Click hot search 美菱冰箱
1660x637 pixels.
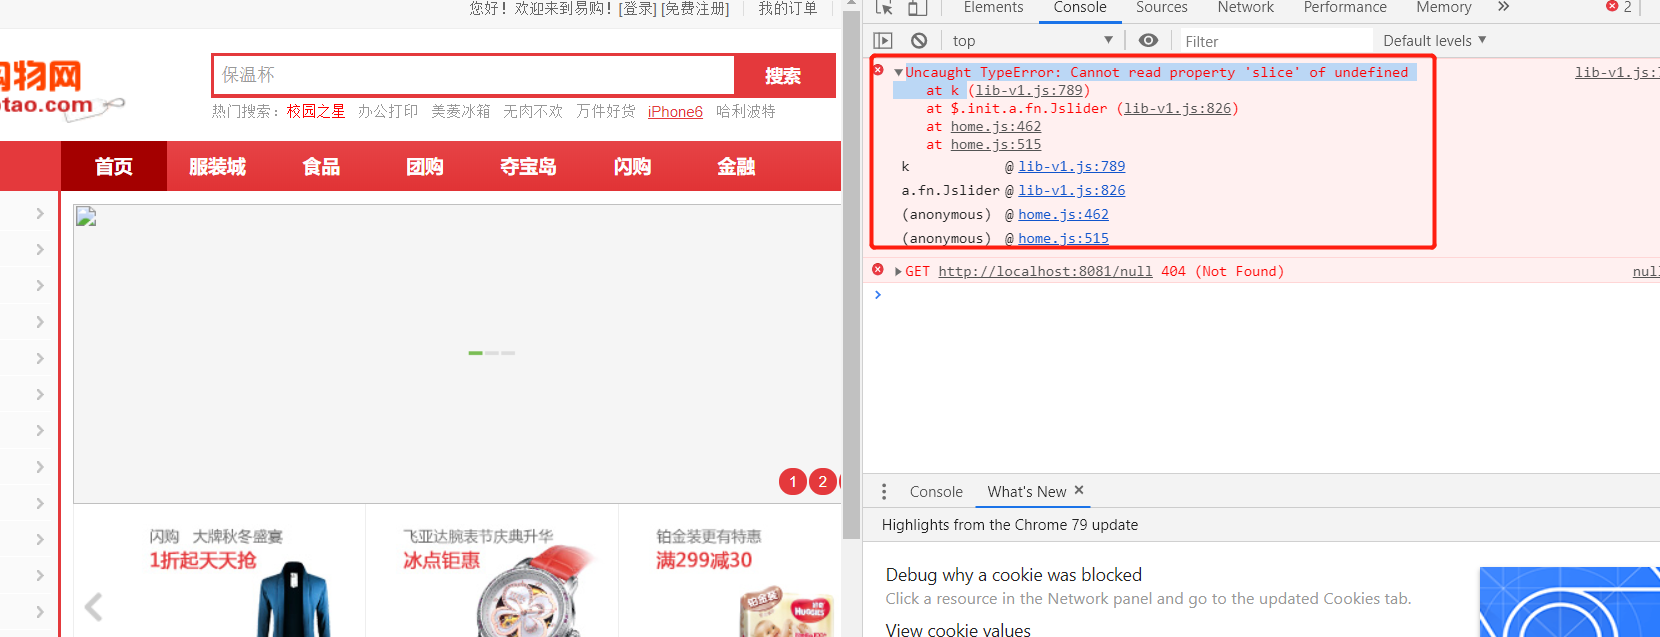click(461, 111)
